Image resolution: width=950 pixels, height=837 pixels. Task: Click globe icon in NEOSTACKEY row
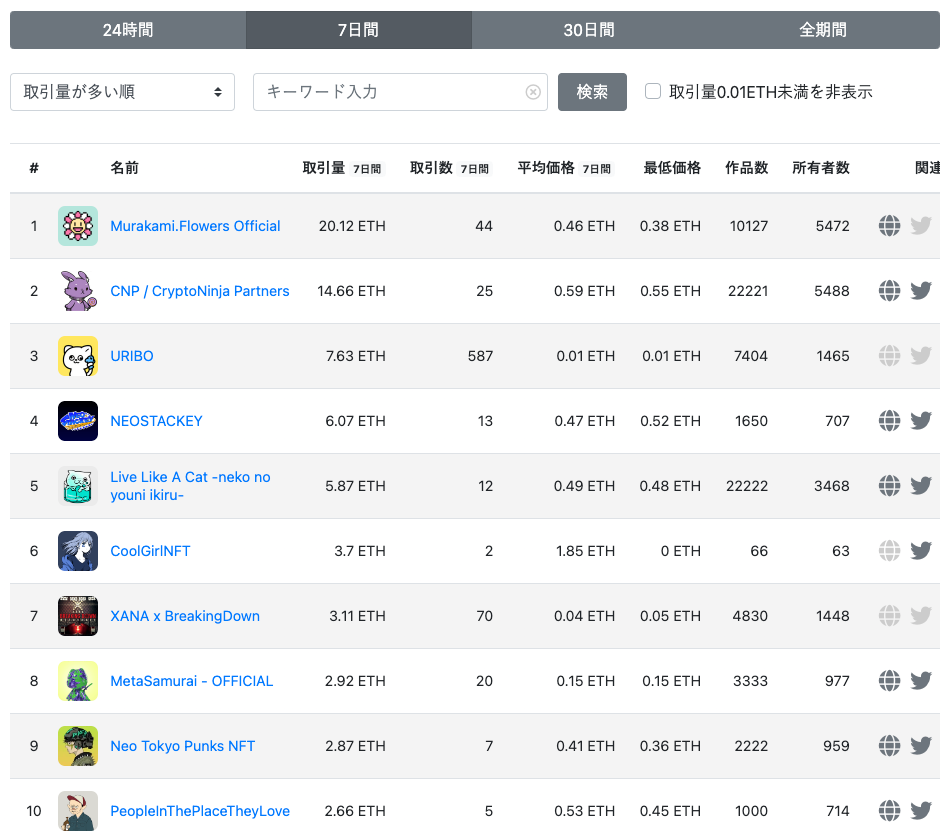click(889, 421)
